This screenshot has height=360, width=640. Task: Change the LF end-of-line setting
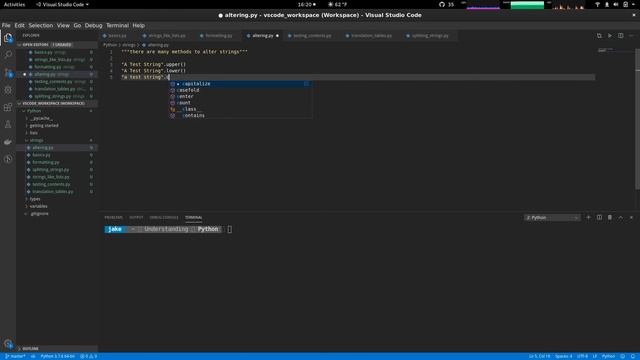[595, 356]
